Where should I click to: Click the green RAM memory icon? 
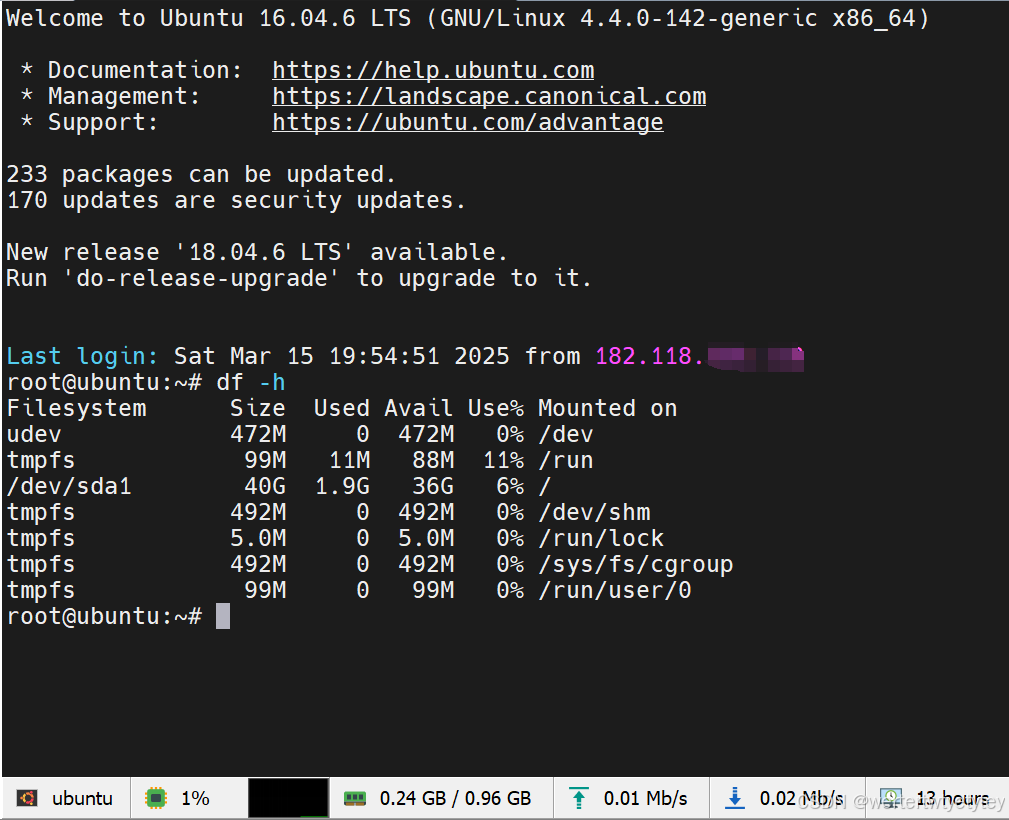pyautogui.click(x=355, y=799)
